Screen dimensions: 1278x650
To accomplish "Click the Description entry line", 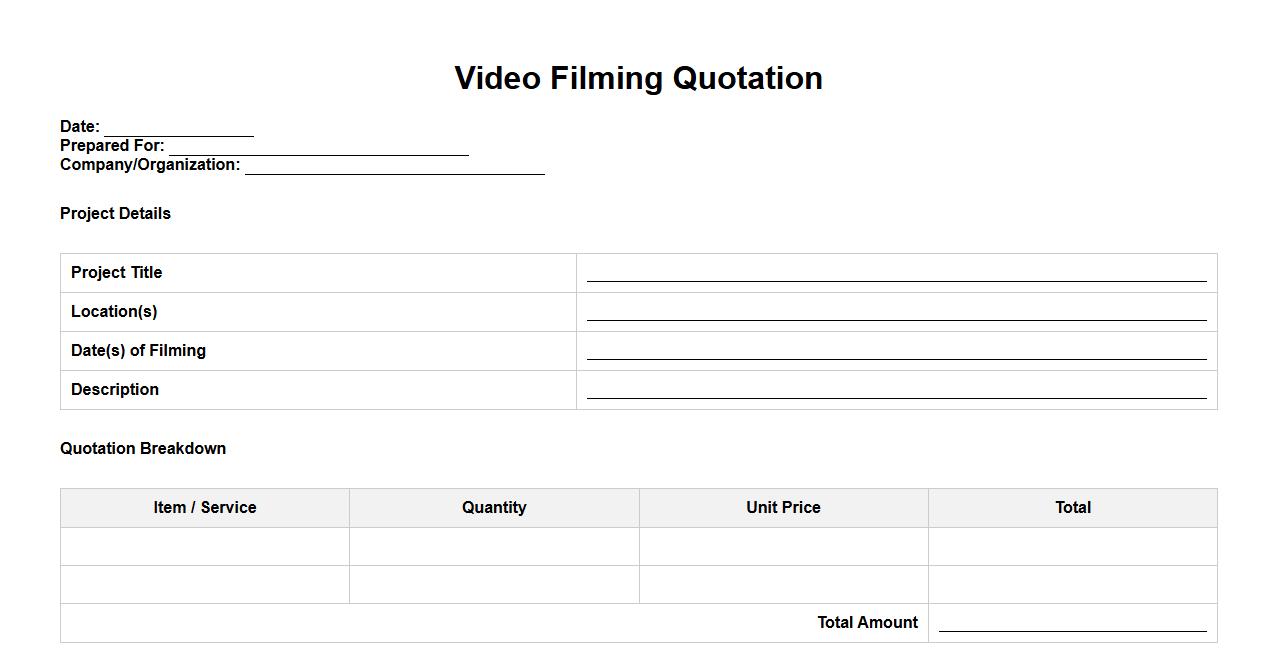I will 896,390.
